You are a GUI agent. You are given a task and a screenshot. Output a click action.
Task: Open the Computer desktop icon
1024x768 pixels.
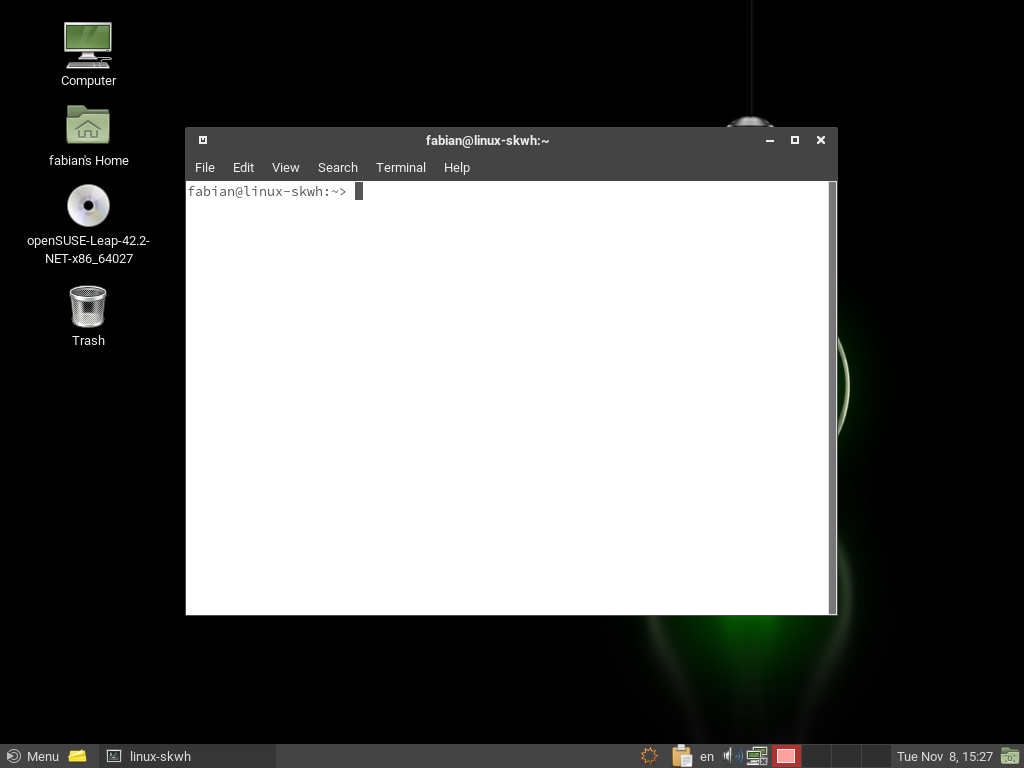[x=88, y=46]
